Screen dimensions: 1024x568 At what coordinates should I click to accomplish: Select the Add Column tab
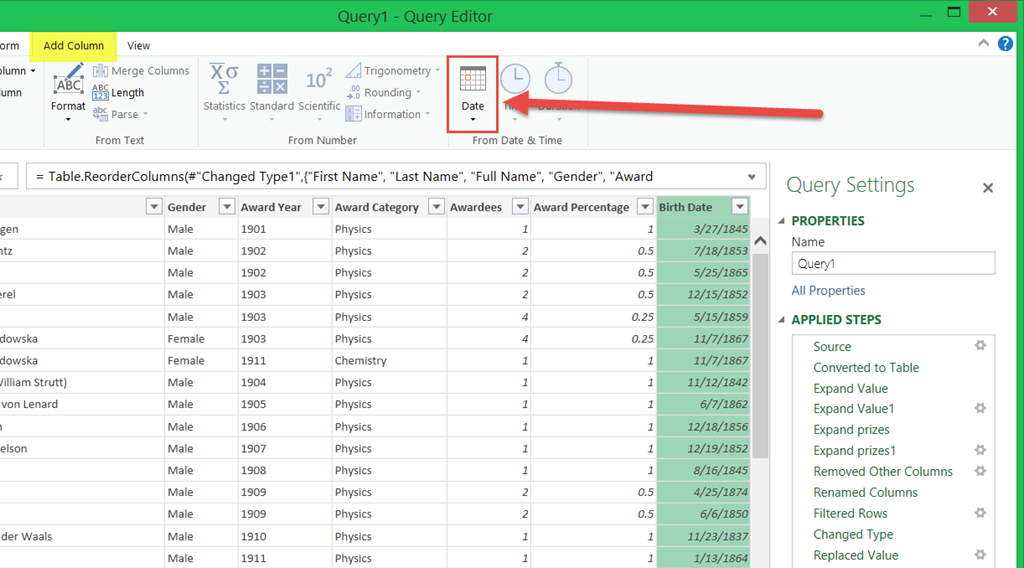pos(74,46)
